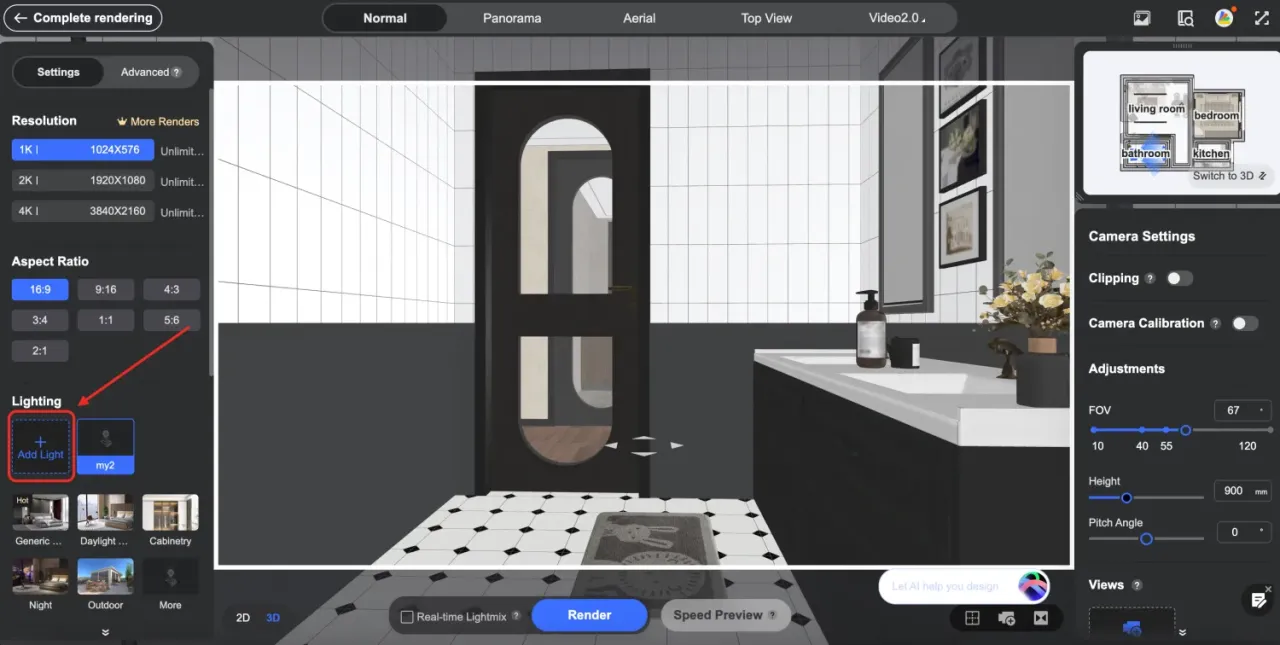
Task: Adjust the camera Height slider handle
Action: 1127,497
